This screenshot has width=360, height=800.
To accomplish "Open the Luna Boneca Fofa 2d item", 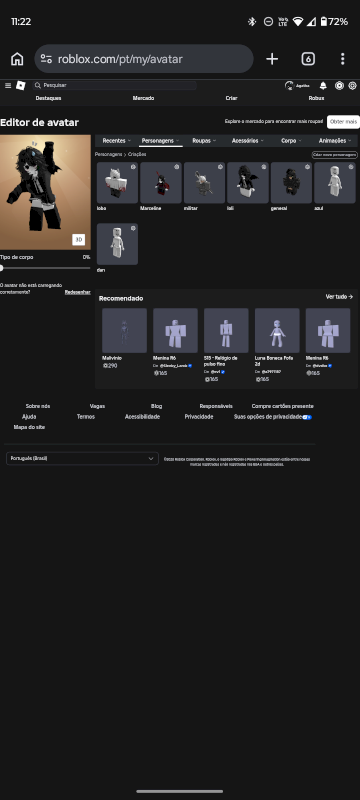I will (x=277, y=330).
